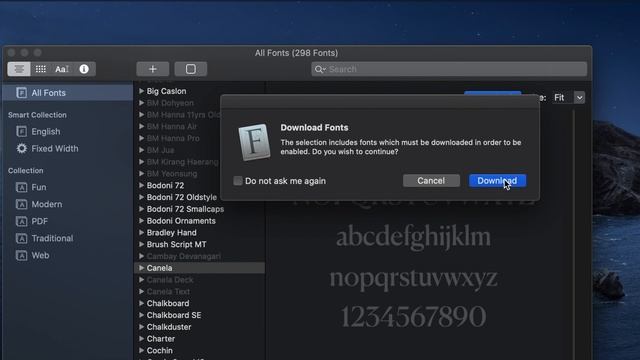
Task: Select the Fixed Width collection
Action: (55, 149)
